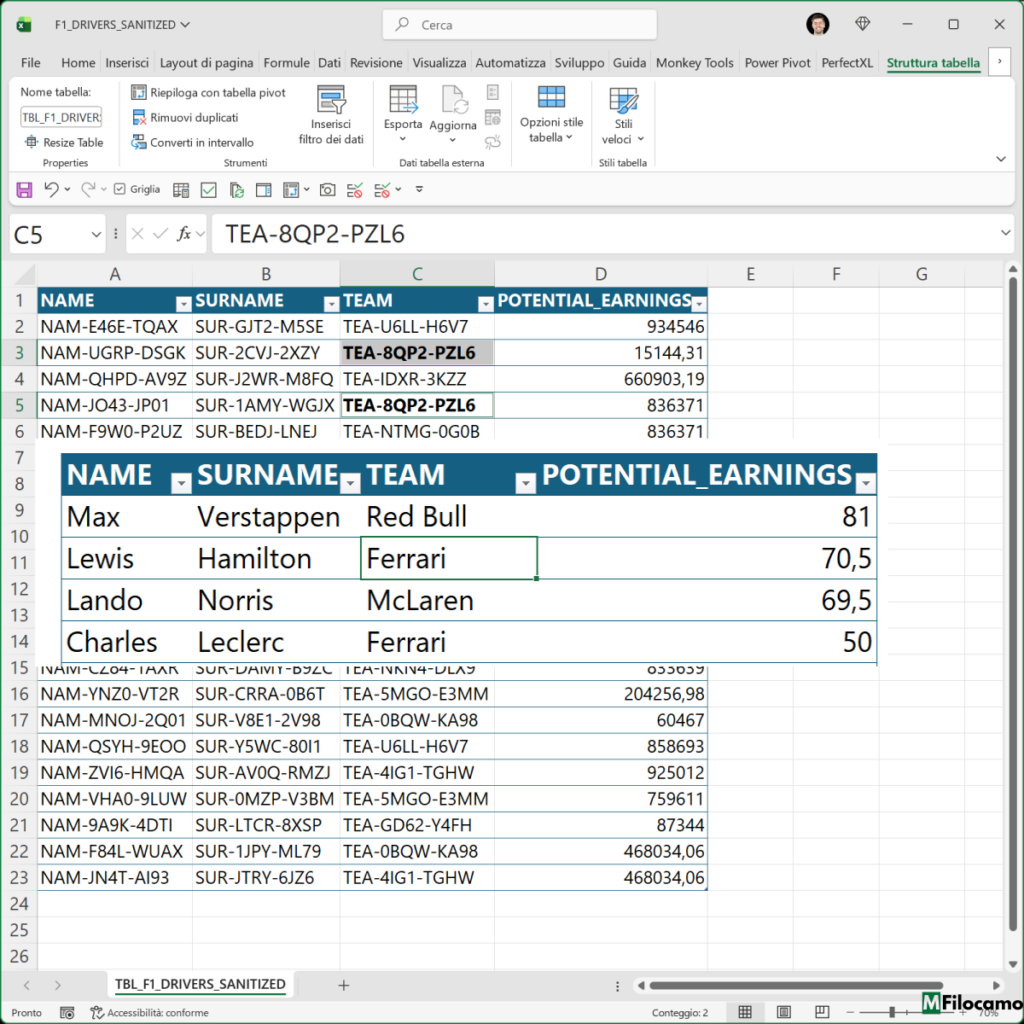The width and height of the screenshot is (1024, 1024).
Task: Click the purple Save icon
Action: [x=24, y=190]
